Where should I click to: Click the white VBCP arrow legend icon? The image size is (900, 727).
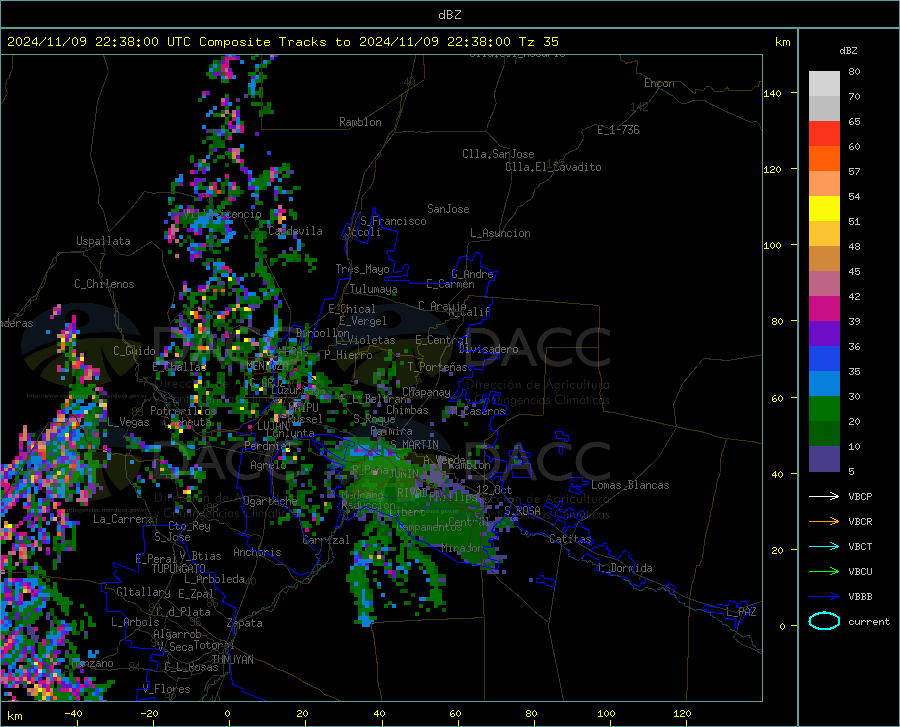click(824, 496)
